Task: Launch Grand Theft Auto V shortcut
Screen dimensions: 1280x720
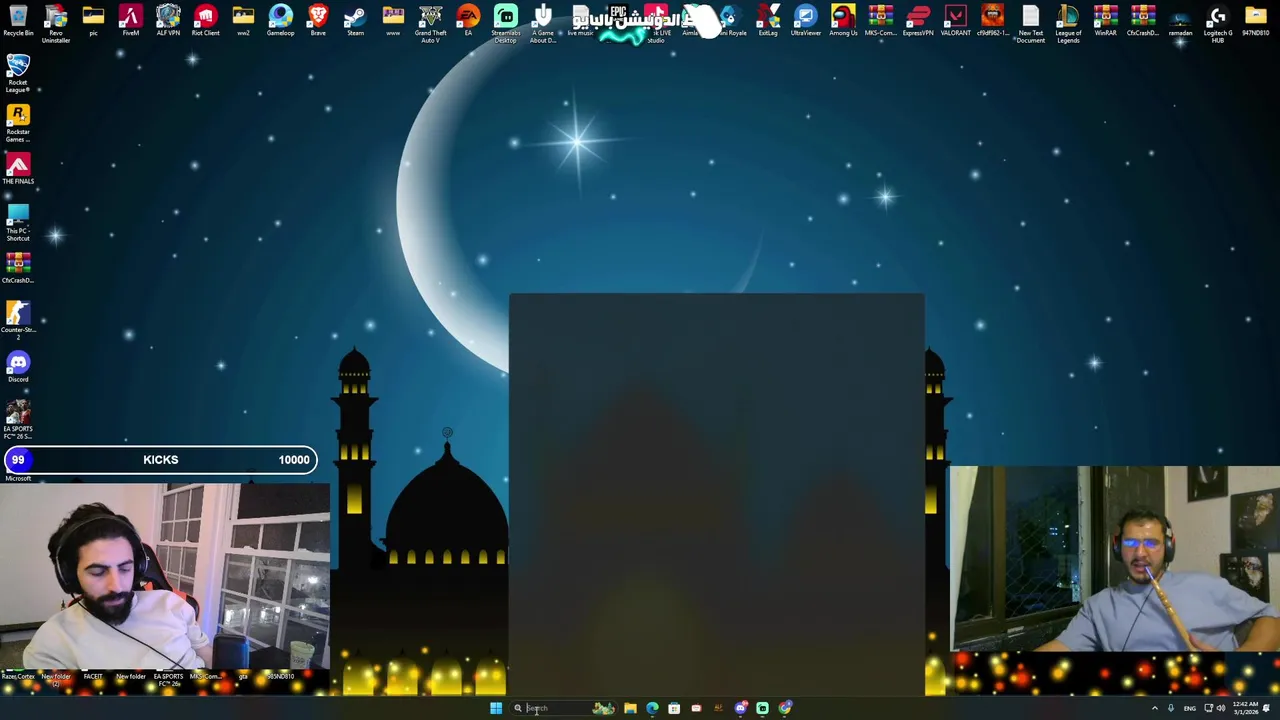Action: (x=430, y=24)
